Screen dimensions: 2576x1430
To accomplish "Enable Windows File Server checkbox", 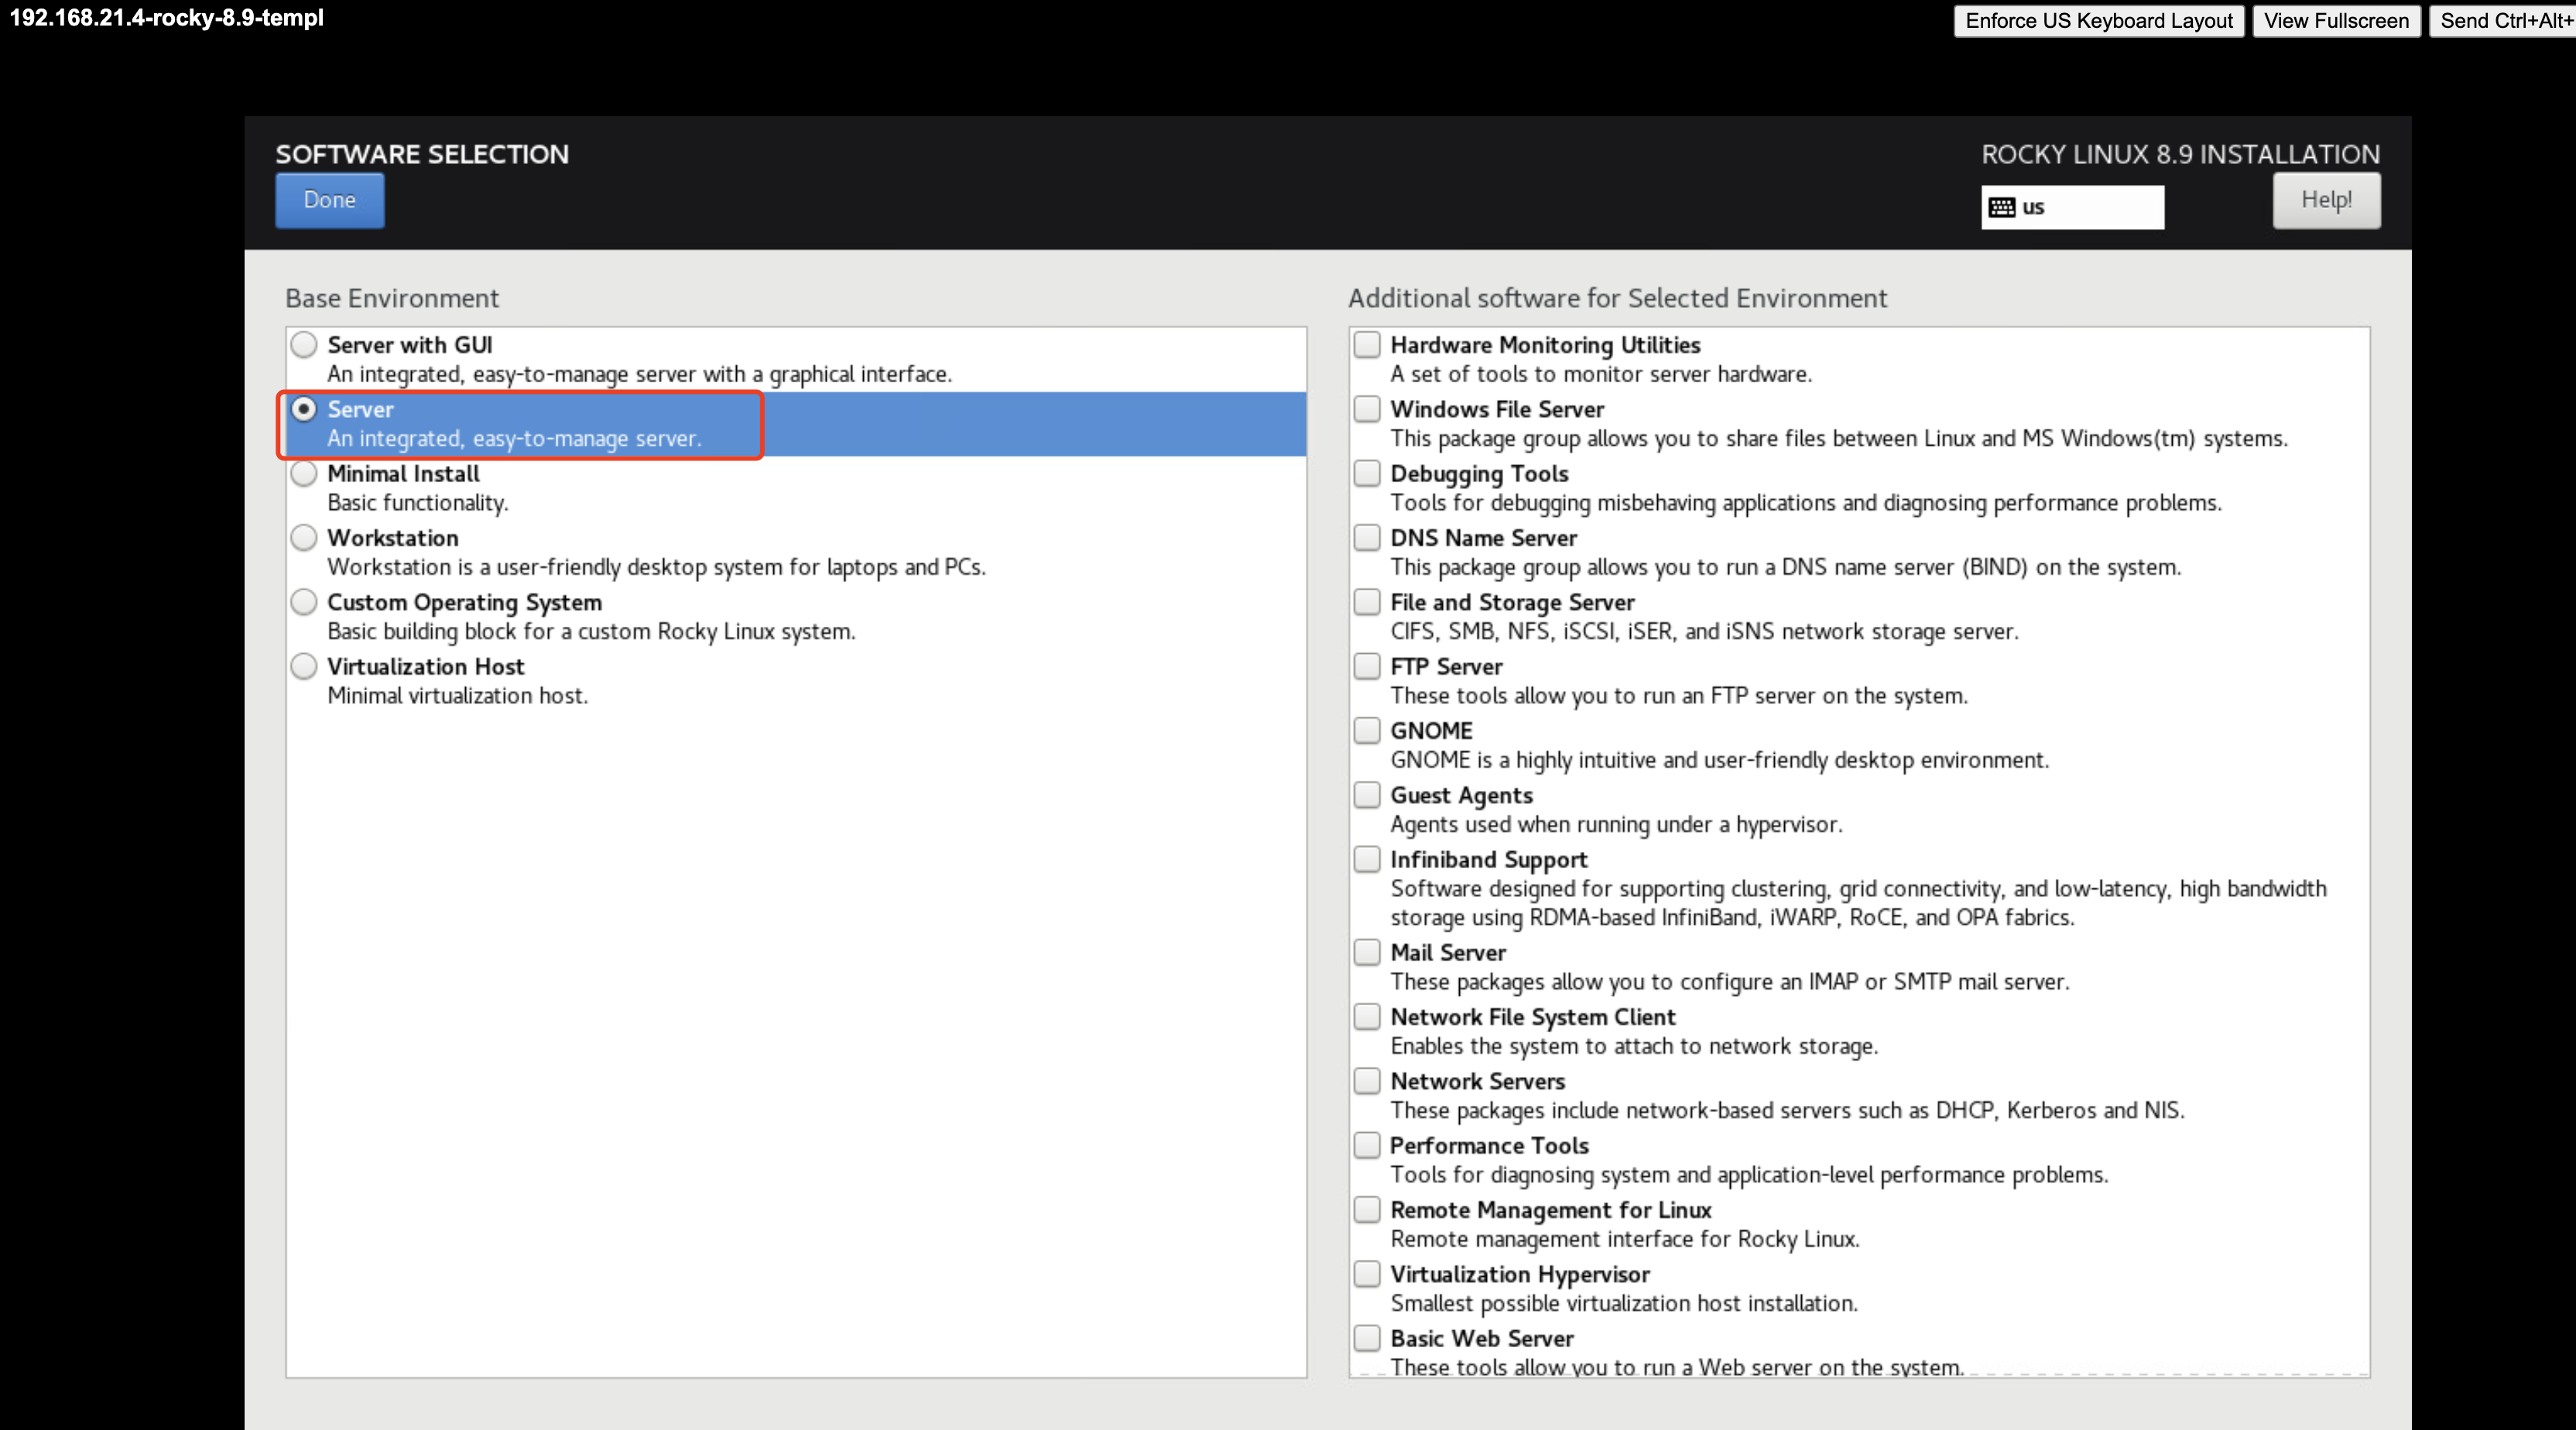I will [x=1367, y=409].
